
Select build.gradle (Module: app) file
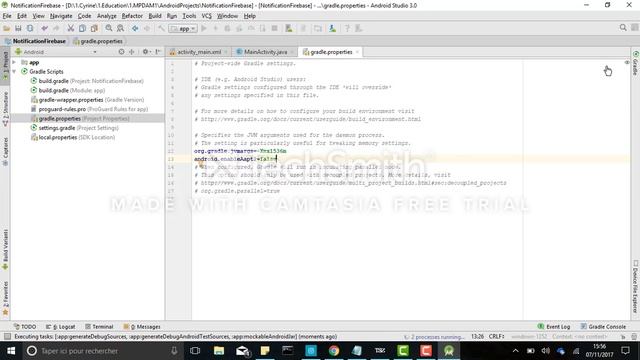(68, 91)
